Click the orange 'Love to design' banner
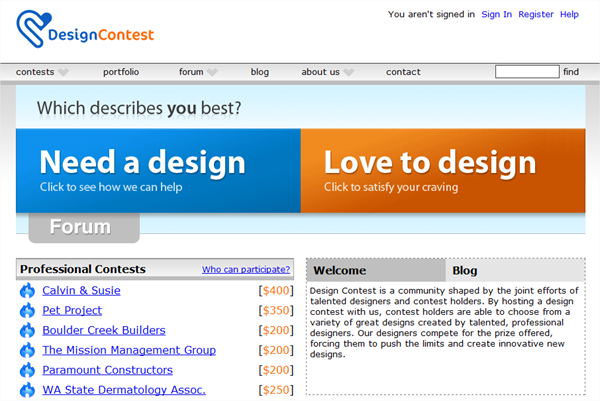The height and width of the screenshot is (401, 600). (443, 170)
